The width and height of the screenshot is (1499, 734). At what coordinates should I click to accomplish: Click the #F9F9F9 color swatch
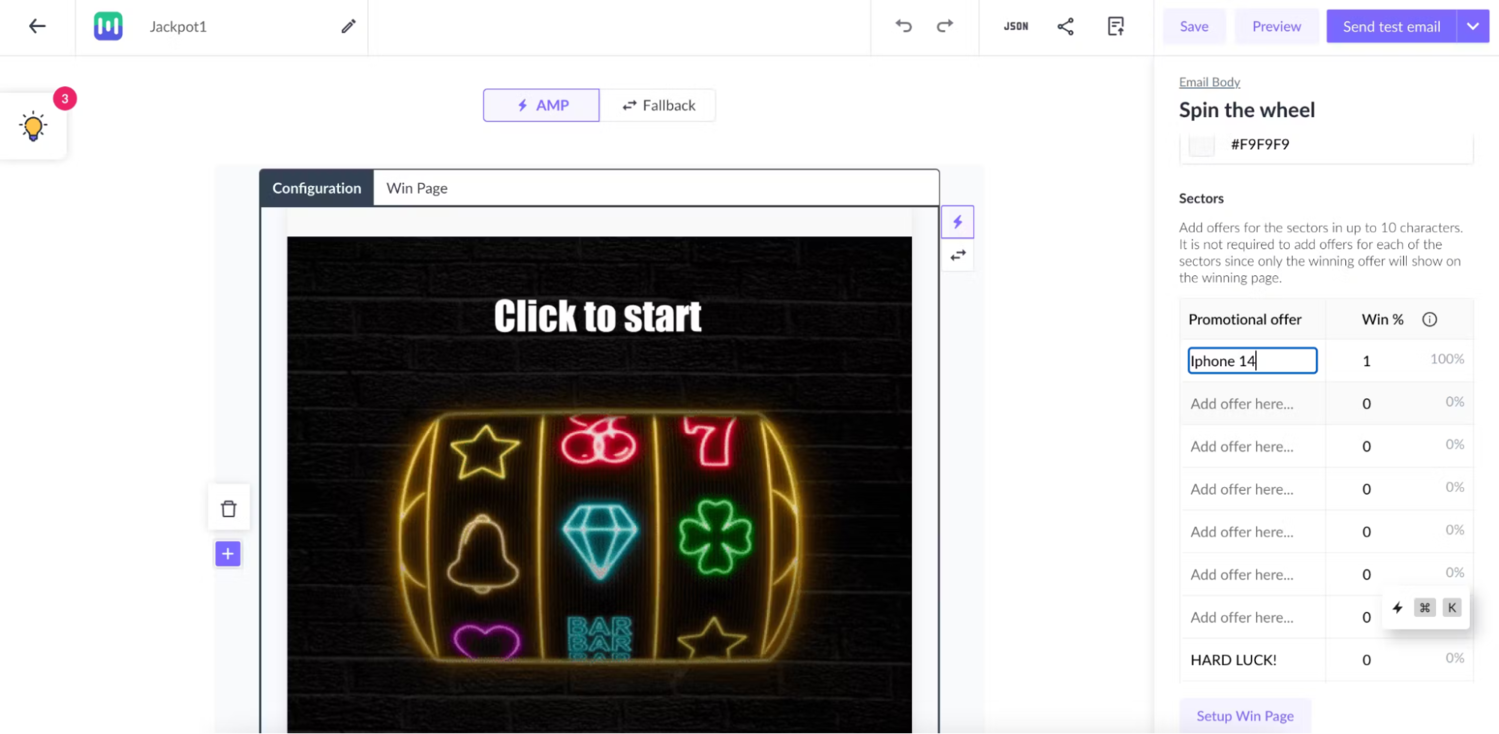click(1201, 144)
